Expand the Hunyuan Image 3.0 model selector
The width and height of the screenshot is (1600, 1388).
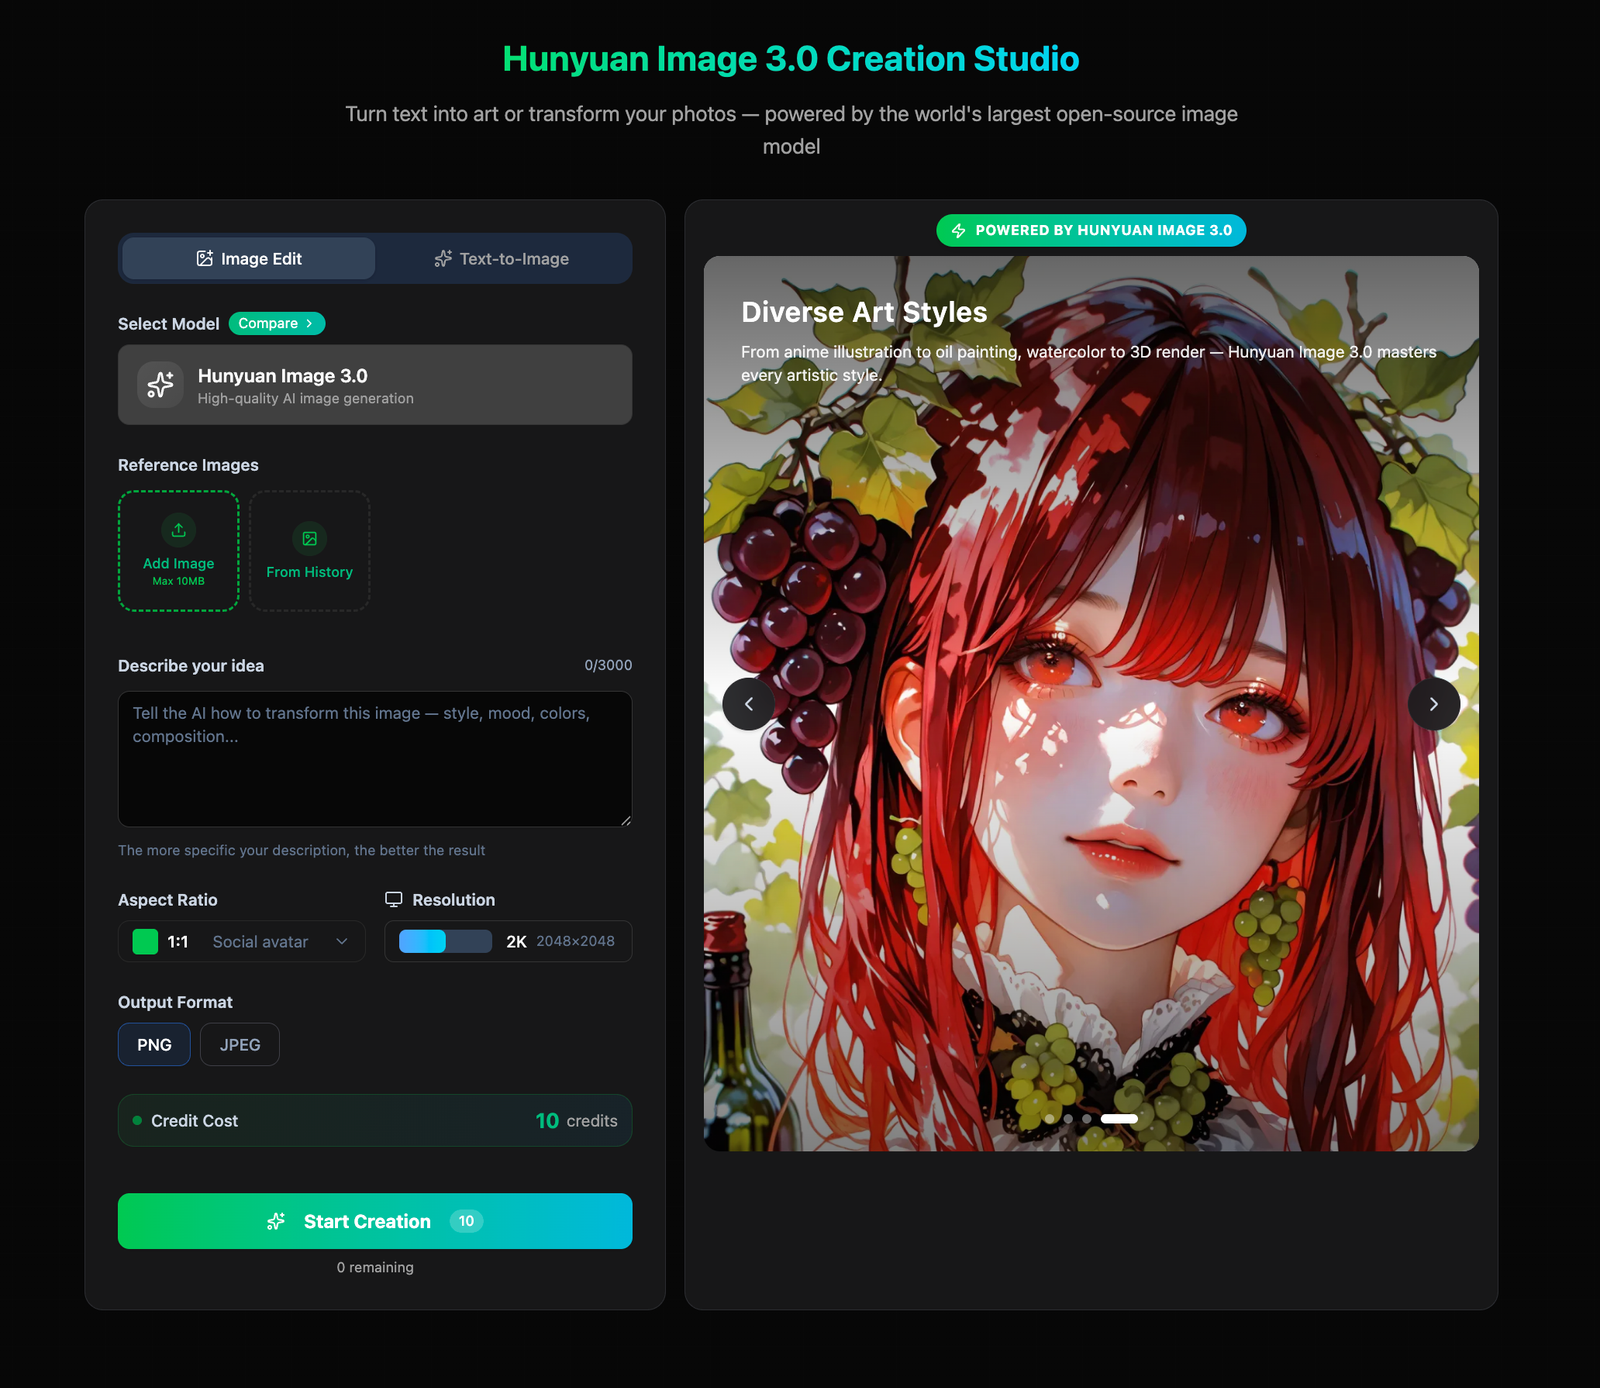coord(375,385)
